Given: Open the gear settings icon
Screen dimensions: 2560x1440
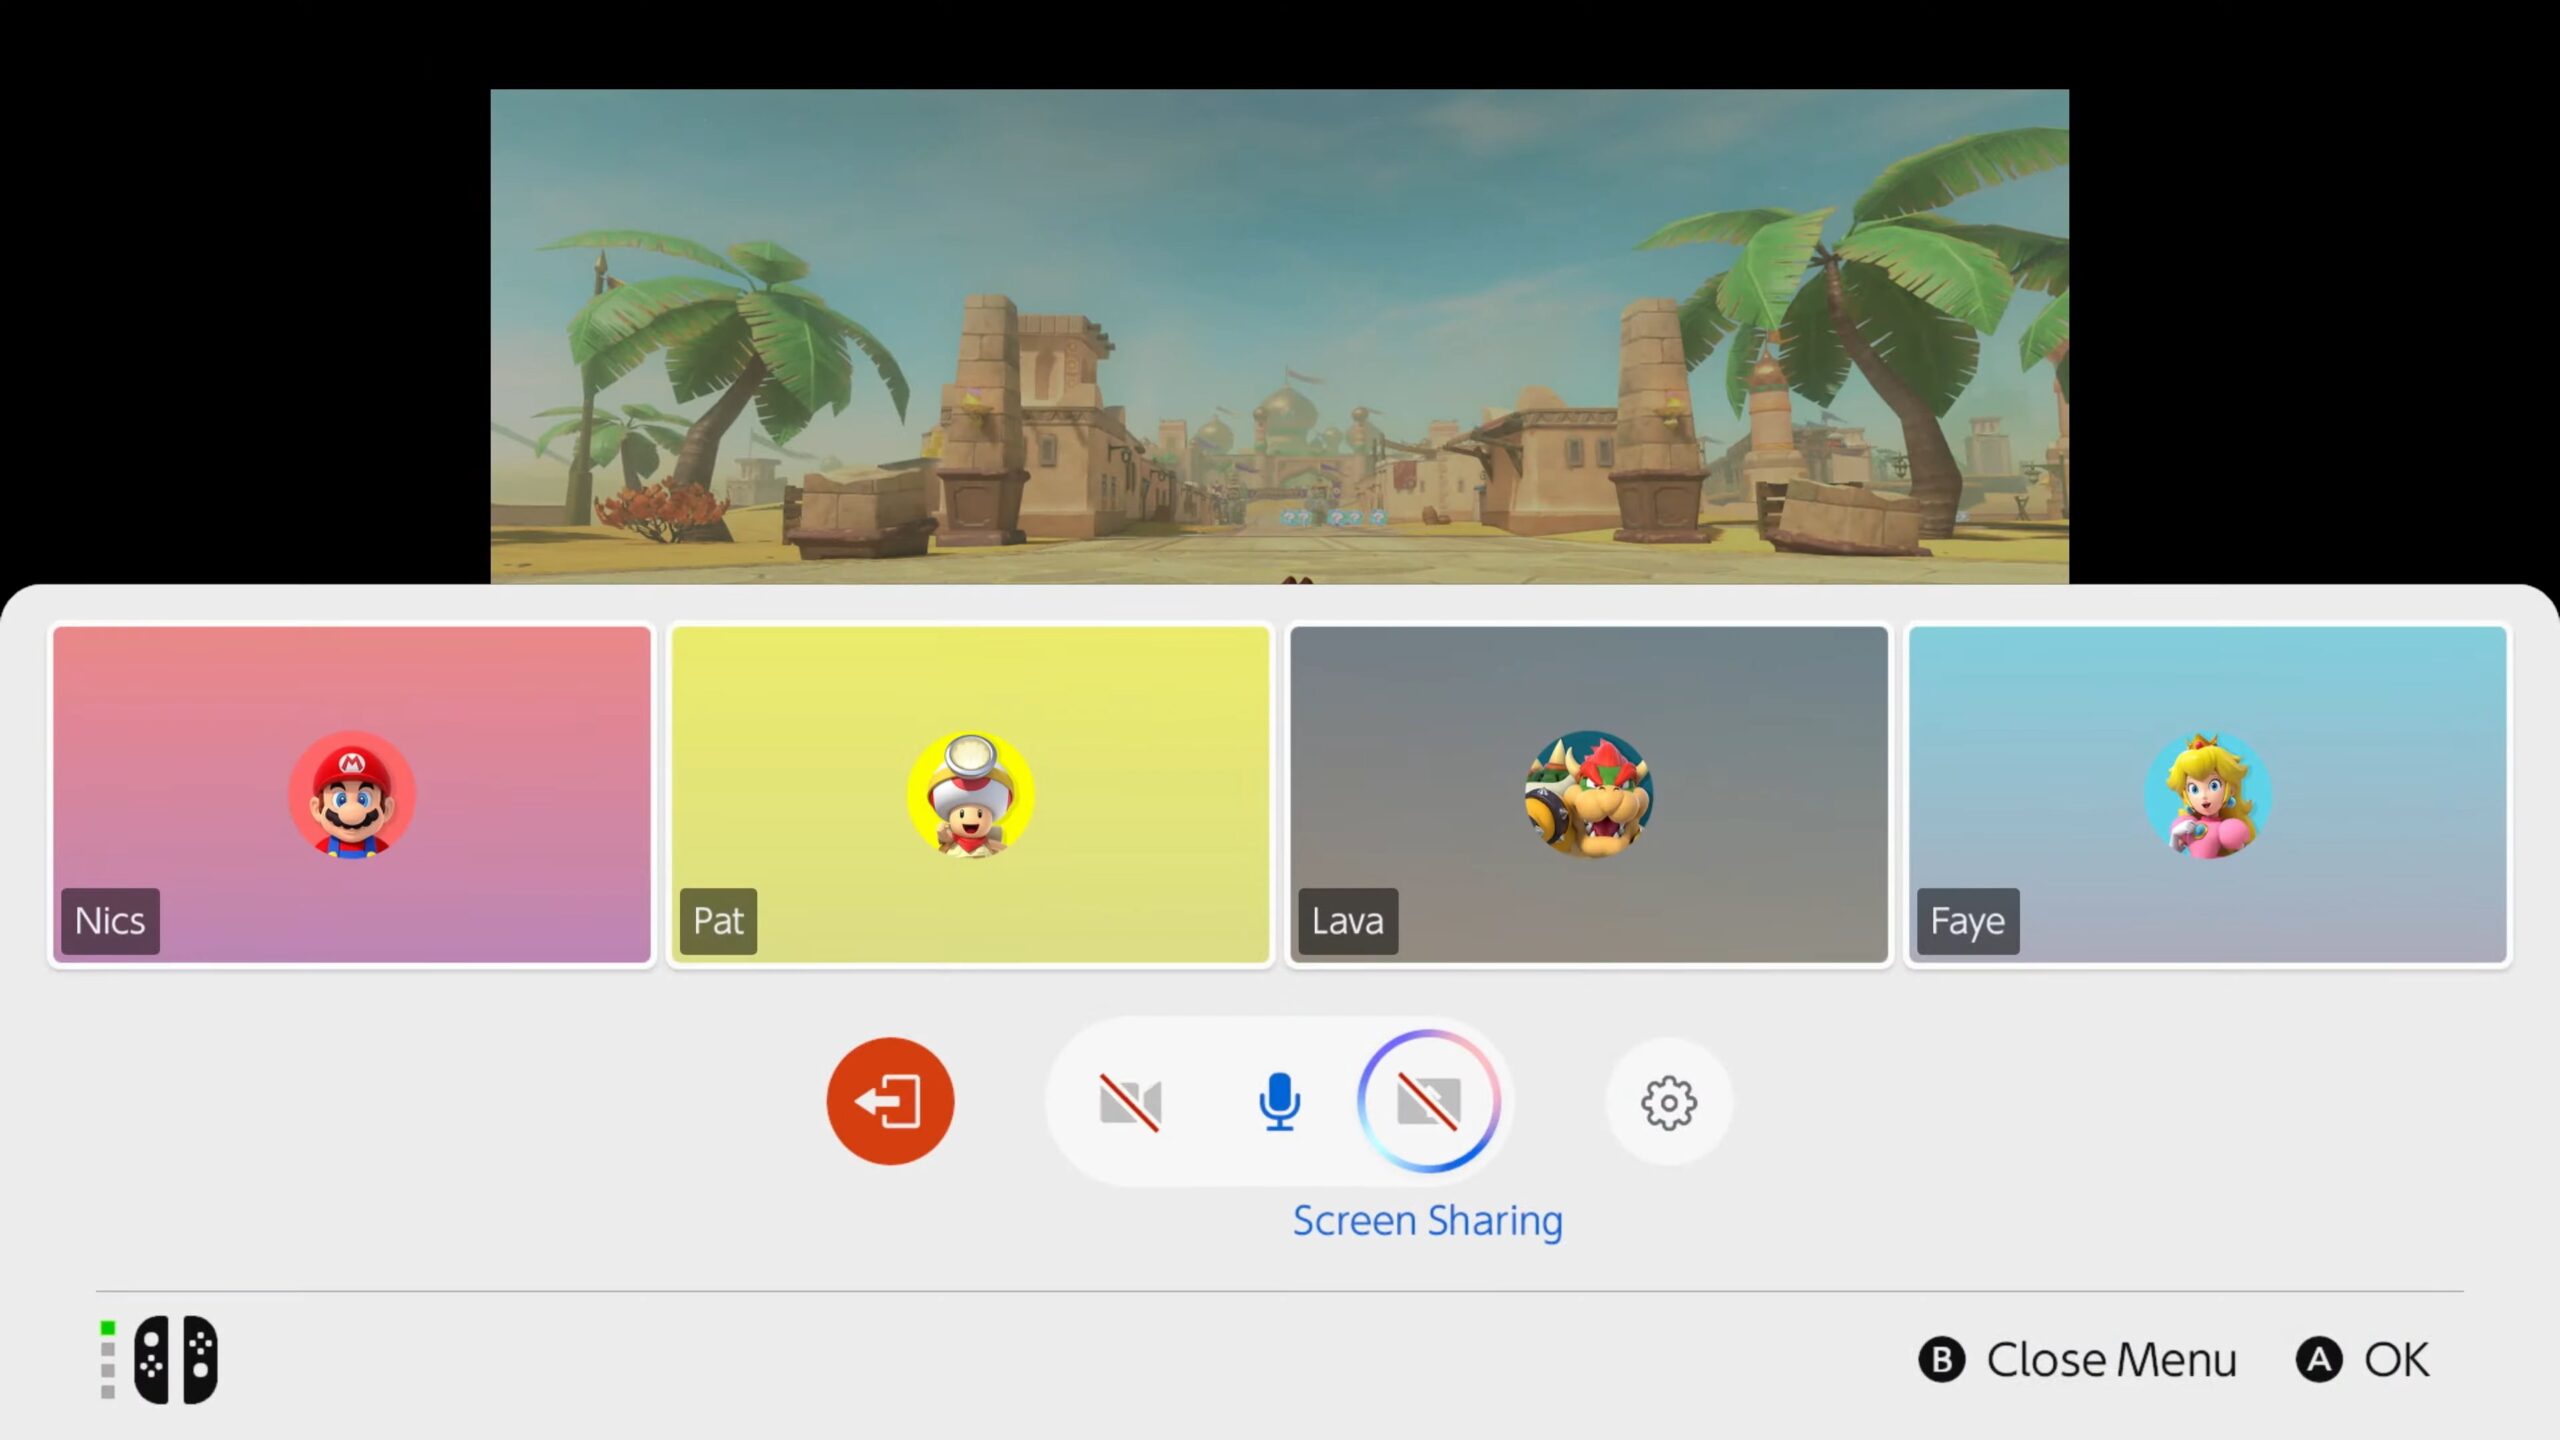Looking at the screenshot, I should [x=1669, y=1102].
